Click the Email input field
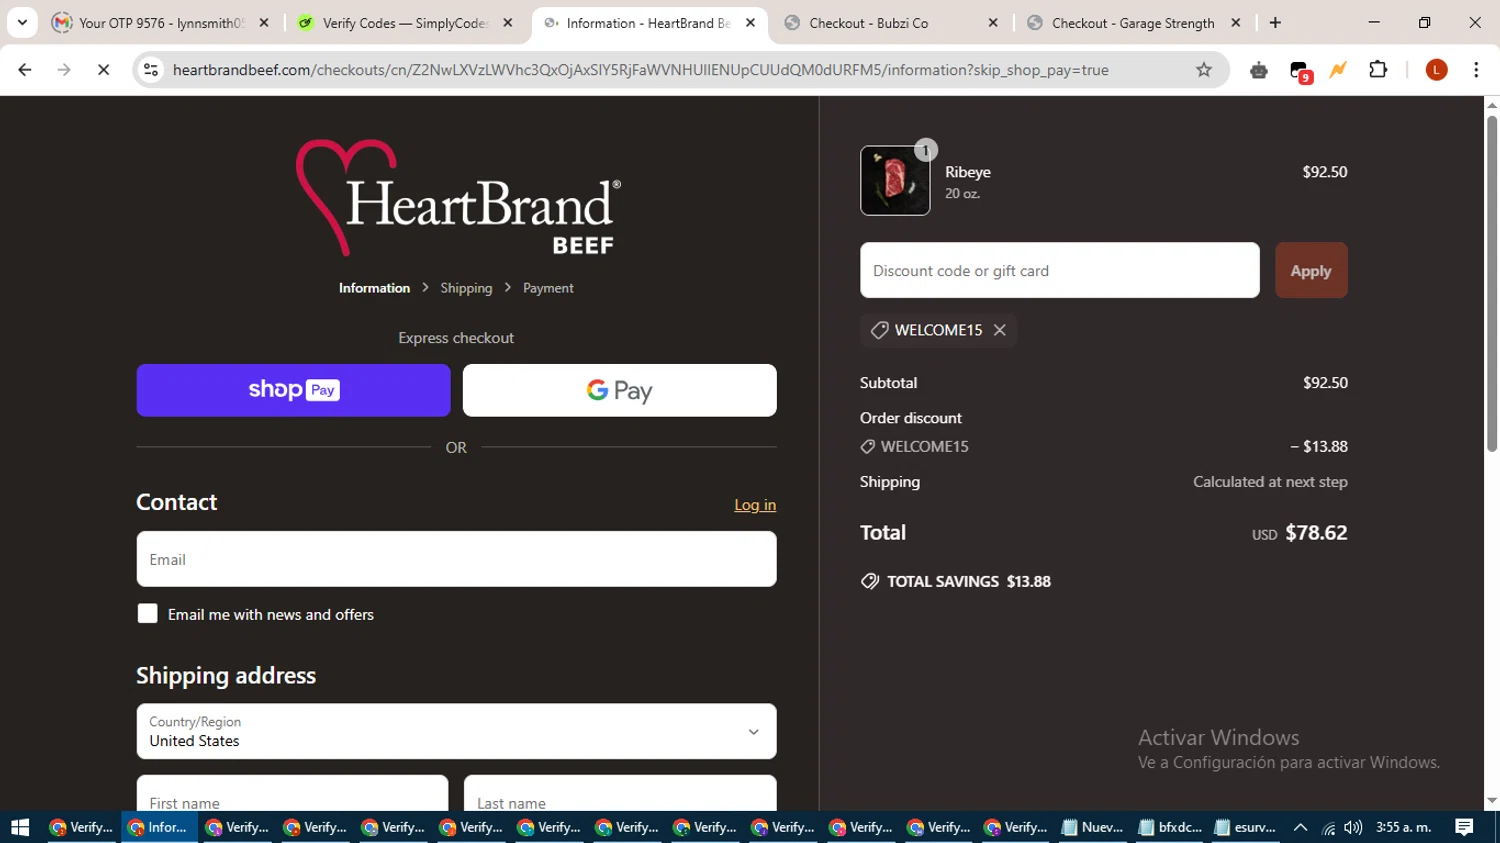1500x843 pixels. (456, 559)
